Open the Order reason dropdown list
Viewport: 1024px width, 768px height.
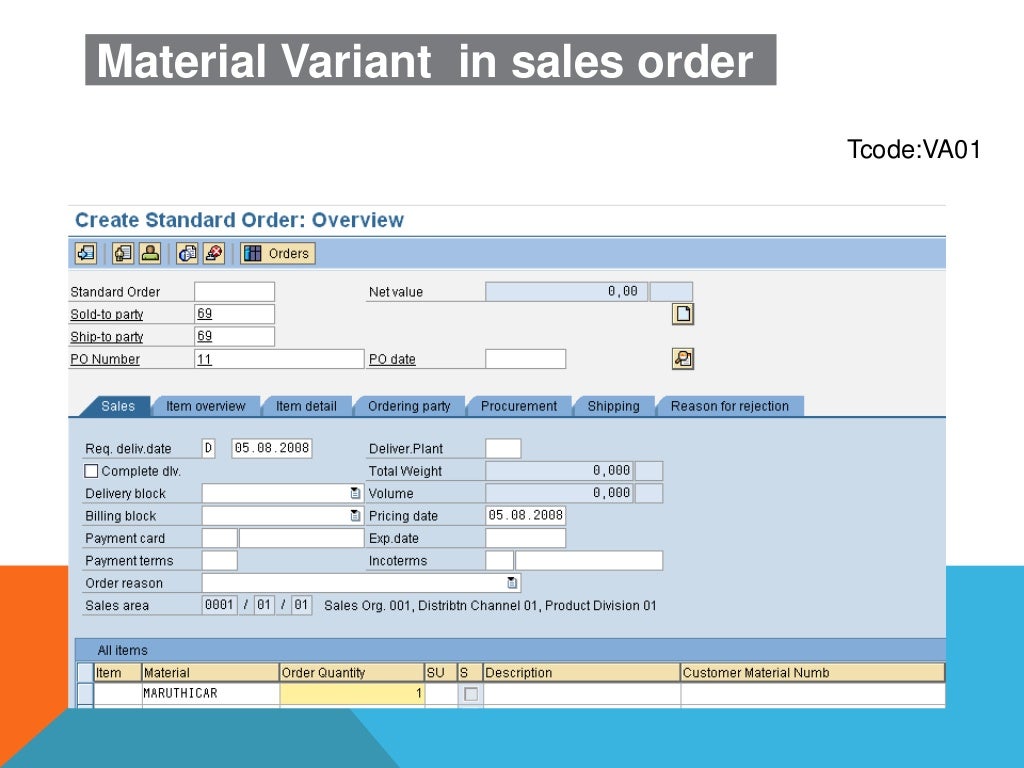click(512, 583)
